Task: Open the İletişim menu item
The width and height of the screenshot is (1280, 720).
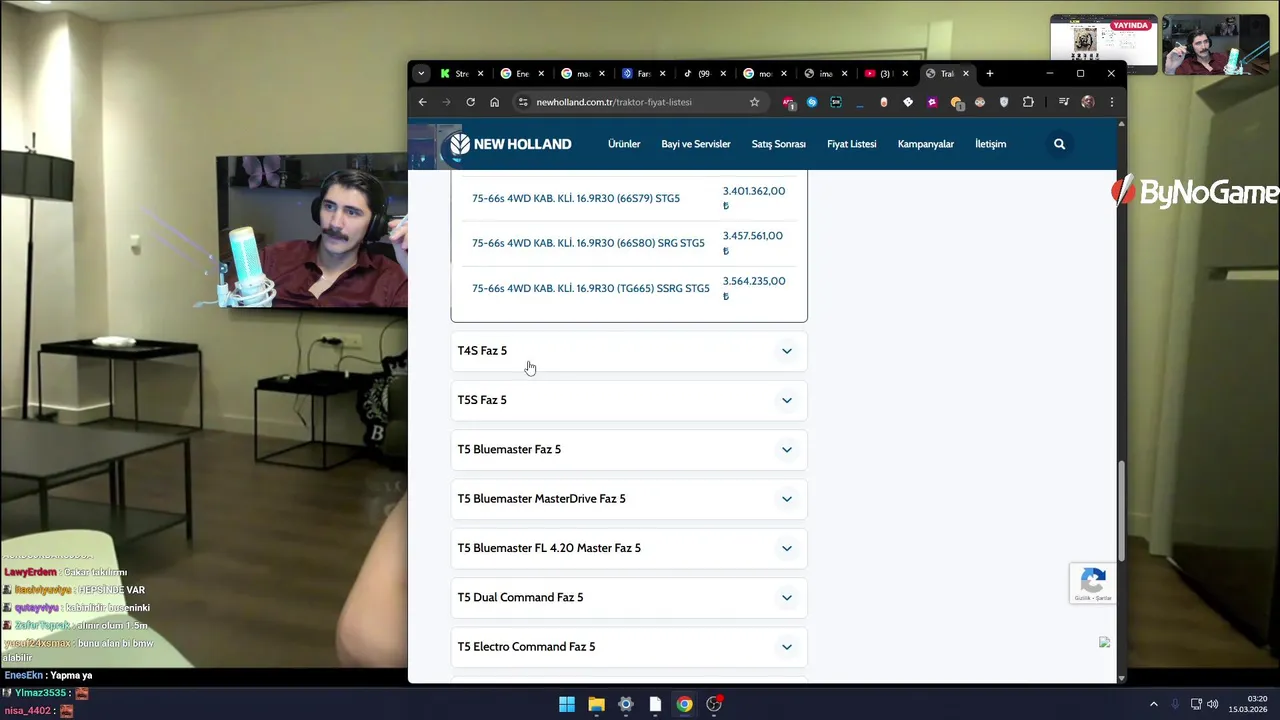Action: tap(991, 144)
